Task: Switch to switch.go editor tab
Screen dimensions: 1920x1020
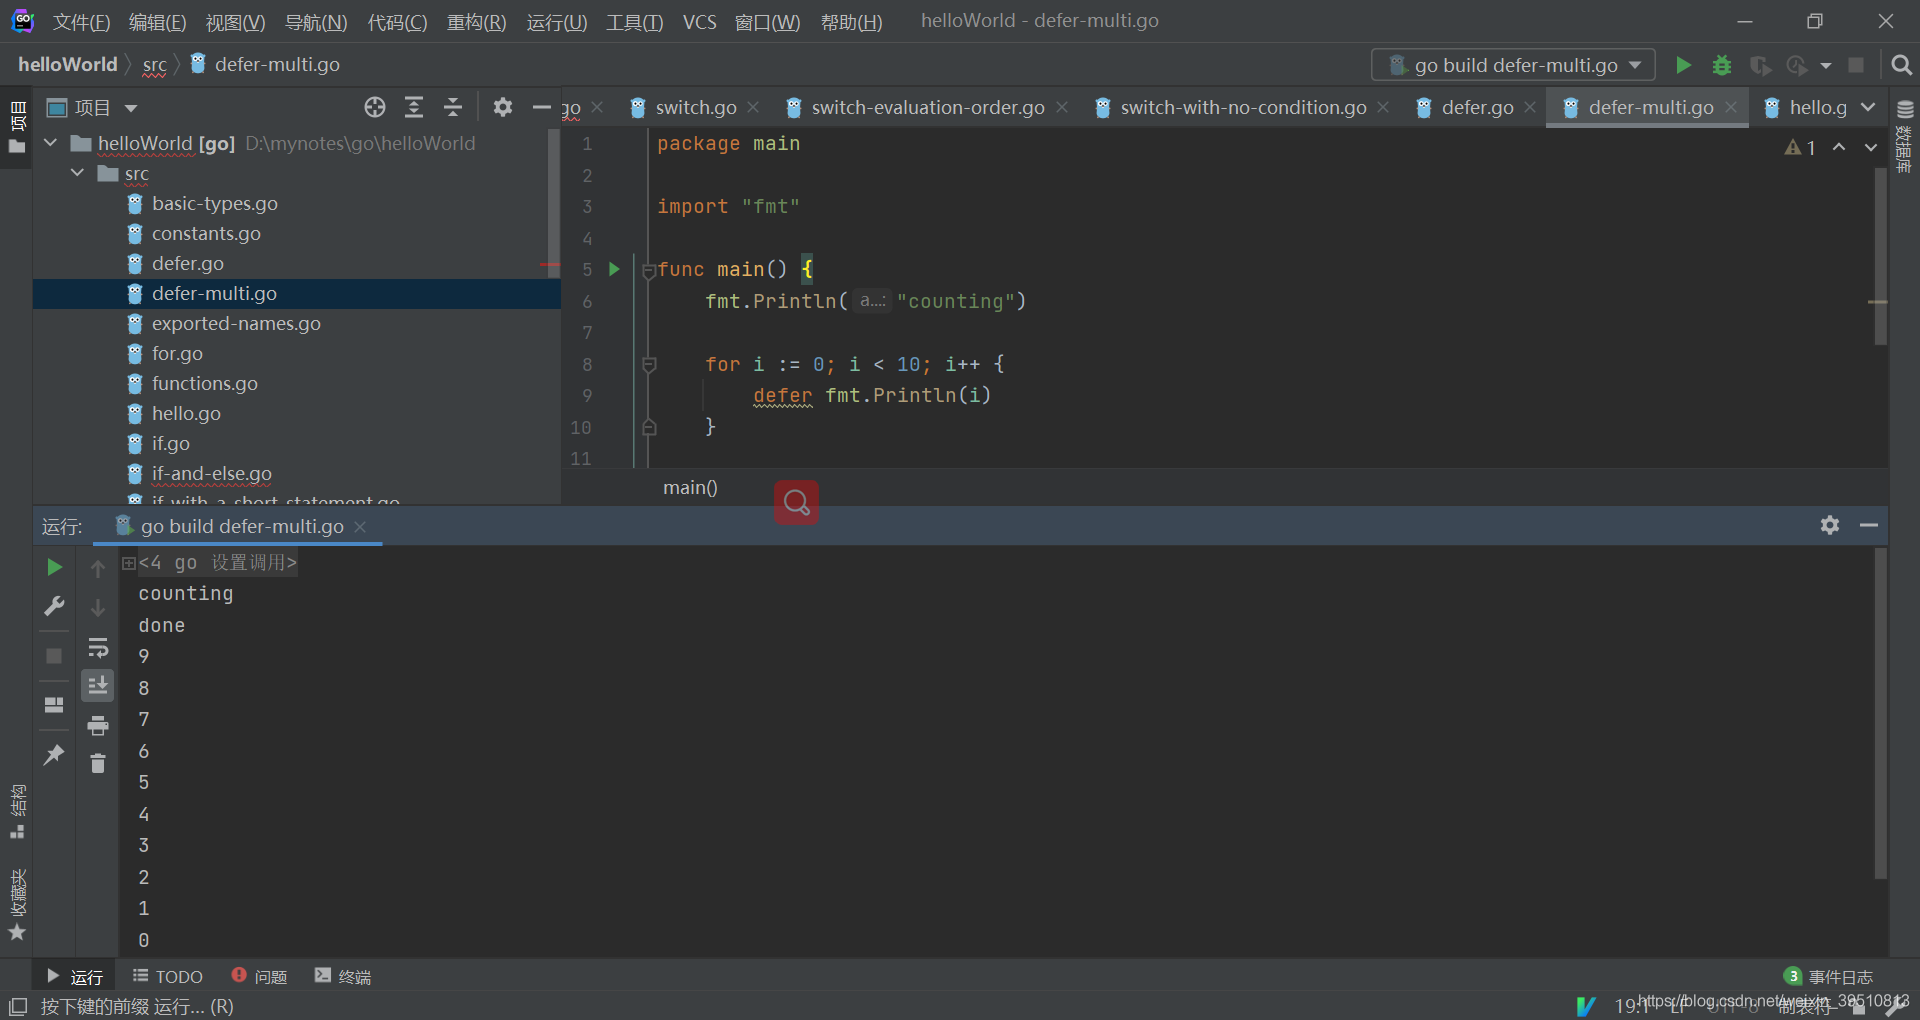Action: 695,107
